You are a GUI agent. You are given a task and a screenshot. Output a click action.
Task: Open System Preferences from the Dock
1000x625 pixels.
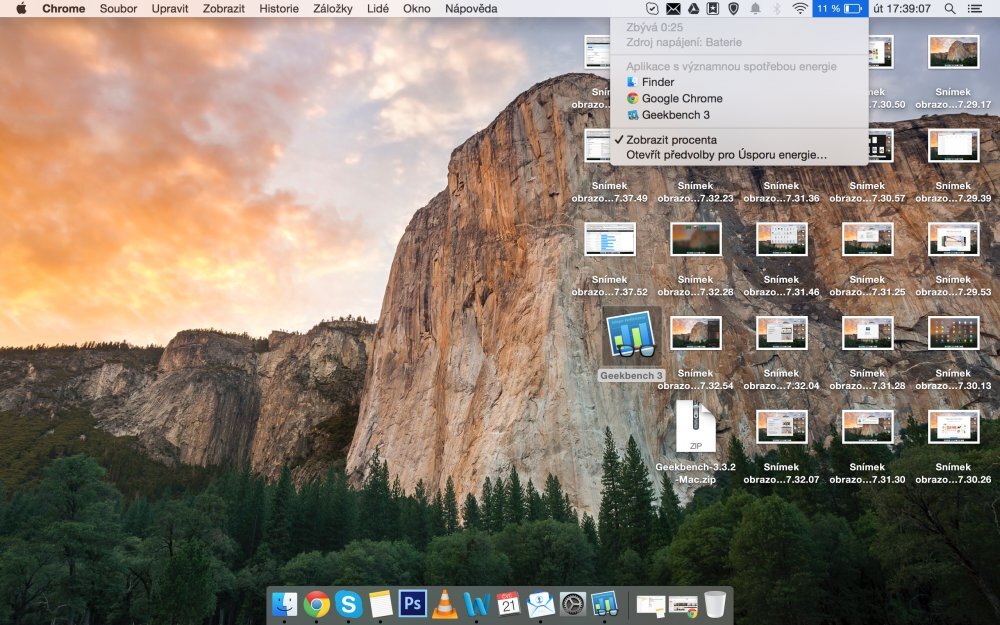click(572, 605)
